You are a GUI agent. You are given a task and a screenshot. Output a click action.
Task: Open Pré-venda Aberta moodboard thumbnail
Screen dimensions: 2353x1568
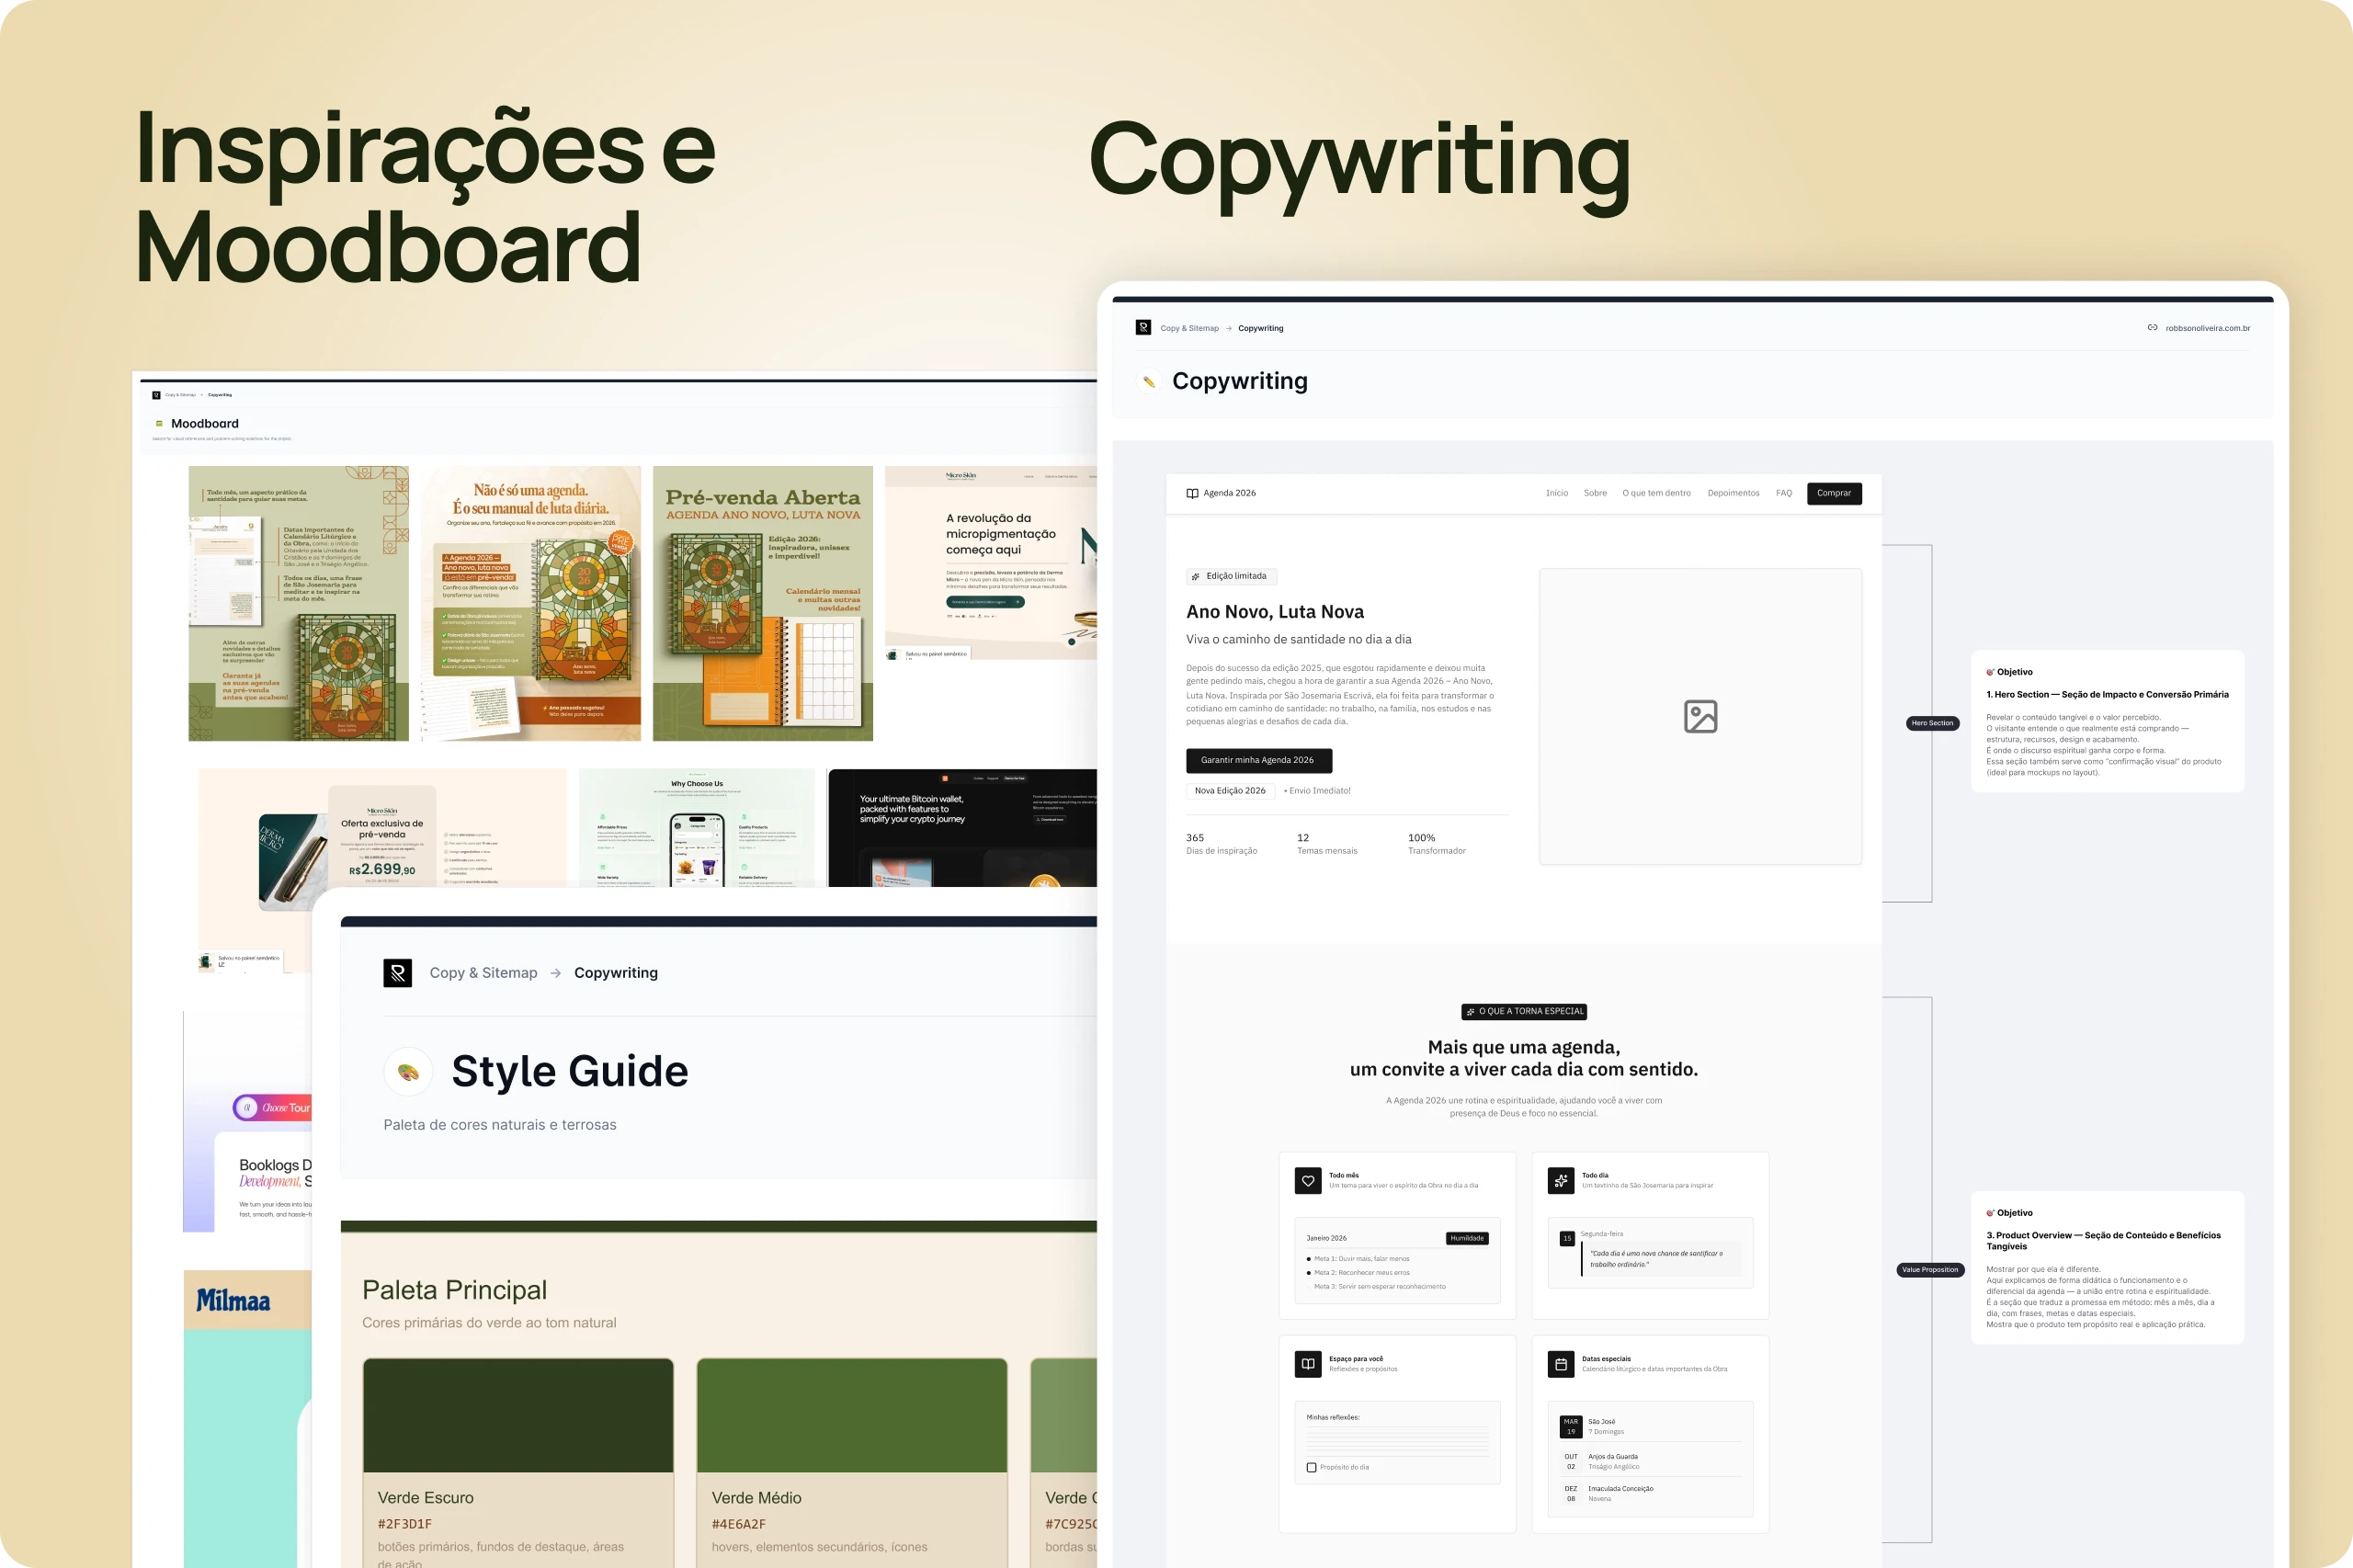(x=762, y=603)
